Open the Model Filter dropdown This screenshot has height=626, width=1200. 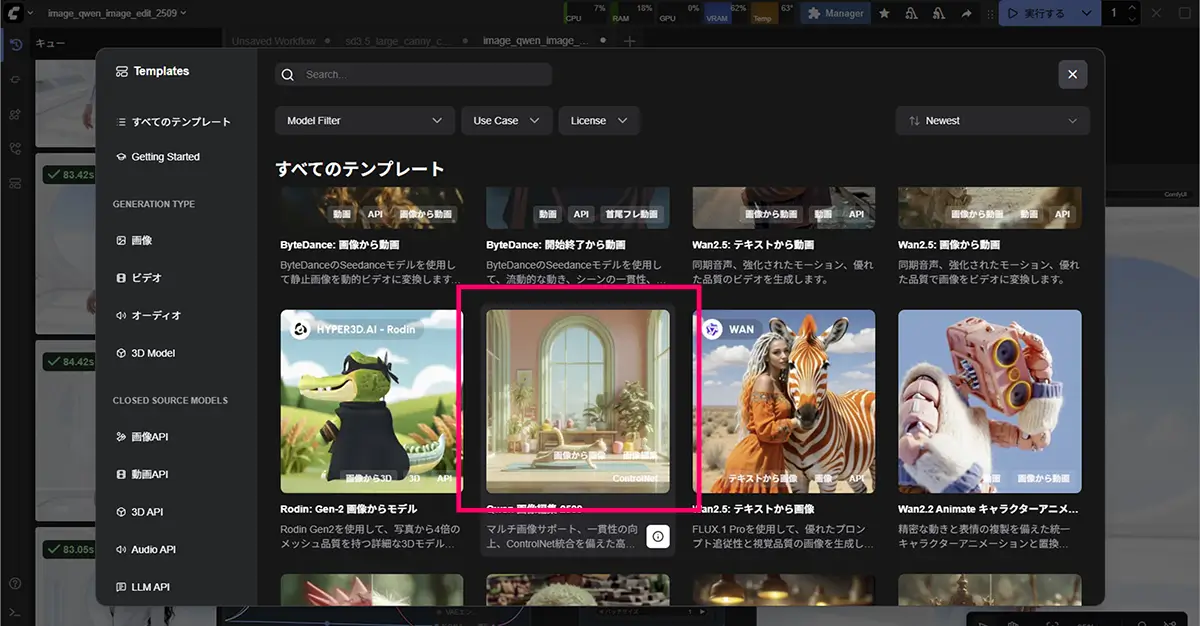pyautogui.click(x=364, y=120)
